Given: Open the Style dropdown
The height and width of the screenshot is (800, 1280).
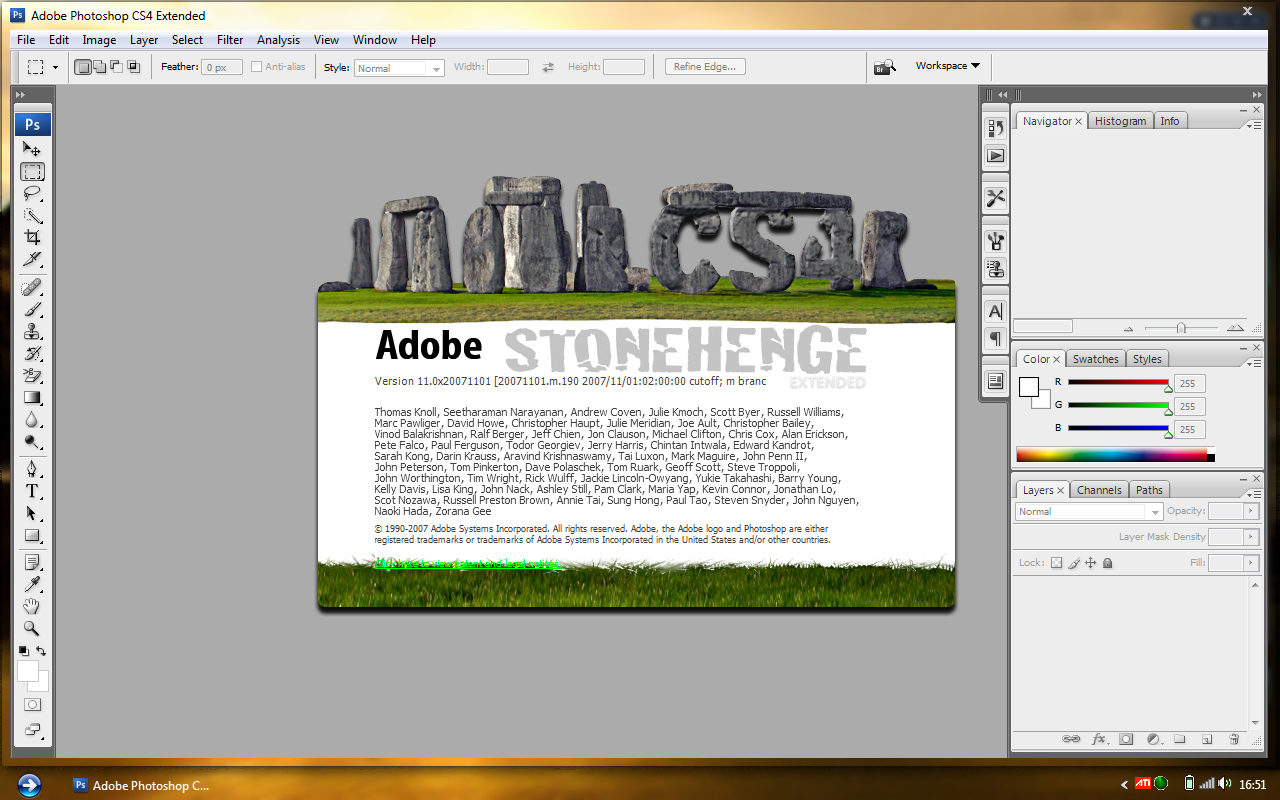Looking at the screenshot, I should [399, 68].
